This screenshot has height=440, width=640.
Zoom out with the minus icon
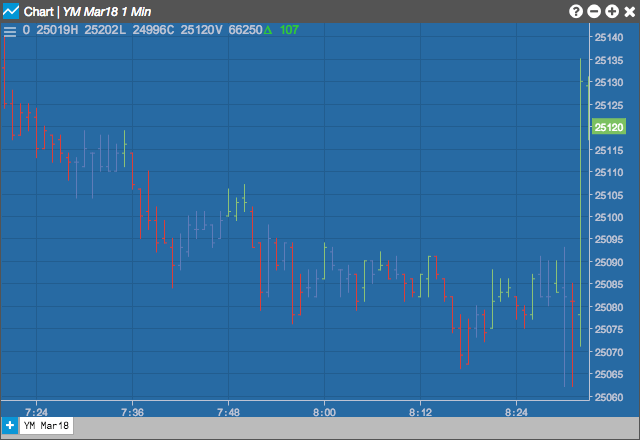593,11
